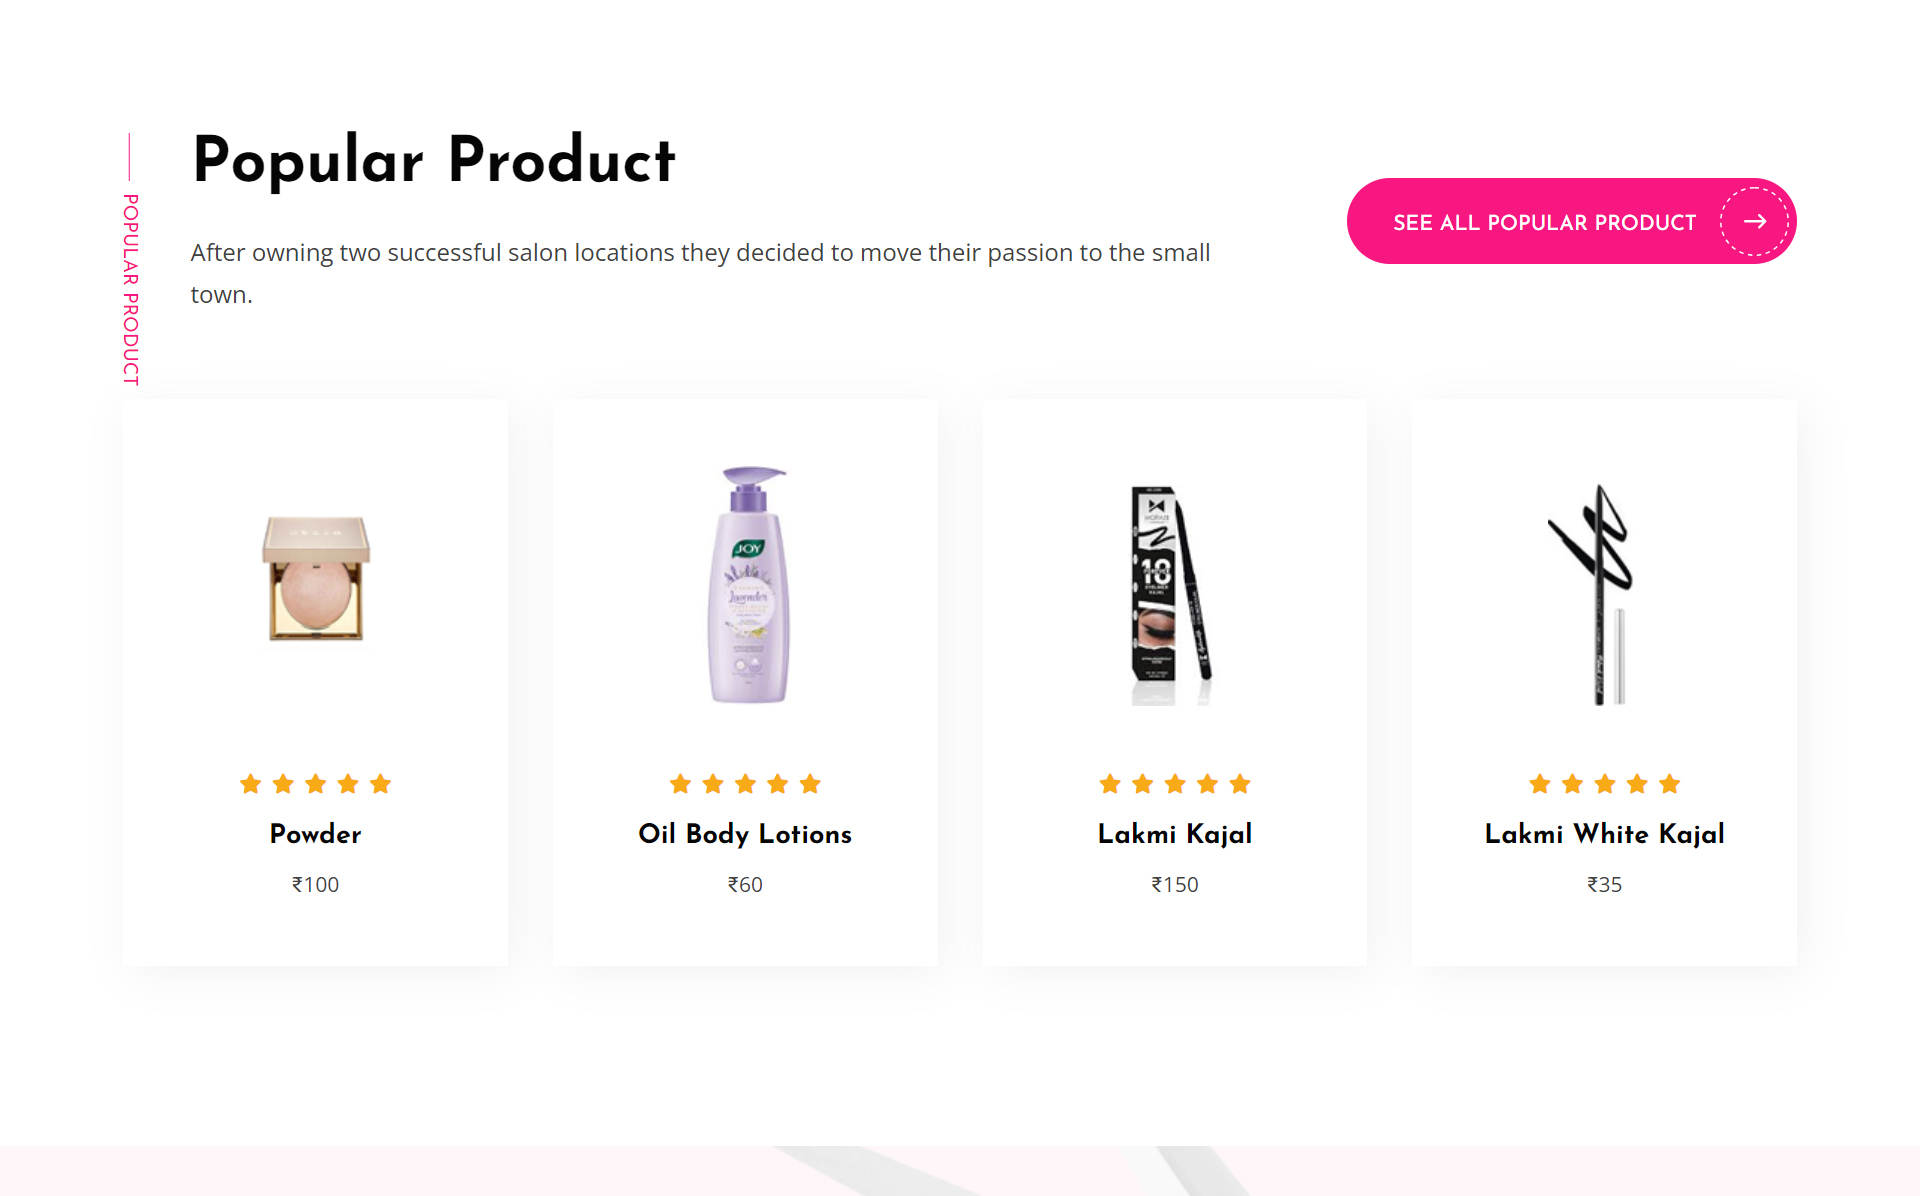Click the ₹150 price of Lakmi Kajal
This screenshot has width=1920, height=1196.
[x=1174, y=885]
